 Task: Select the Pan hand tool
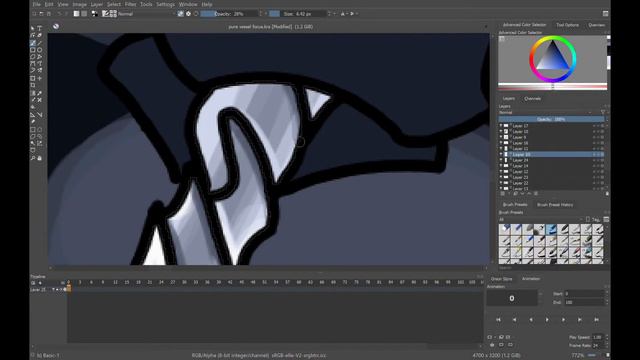40,158
